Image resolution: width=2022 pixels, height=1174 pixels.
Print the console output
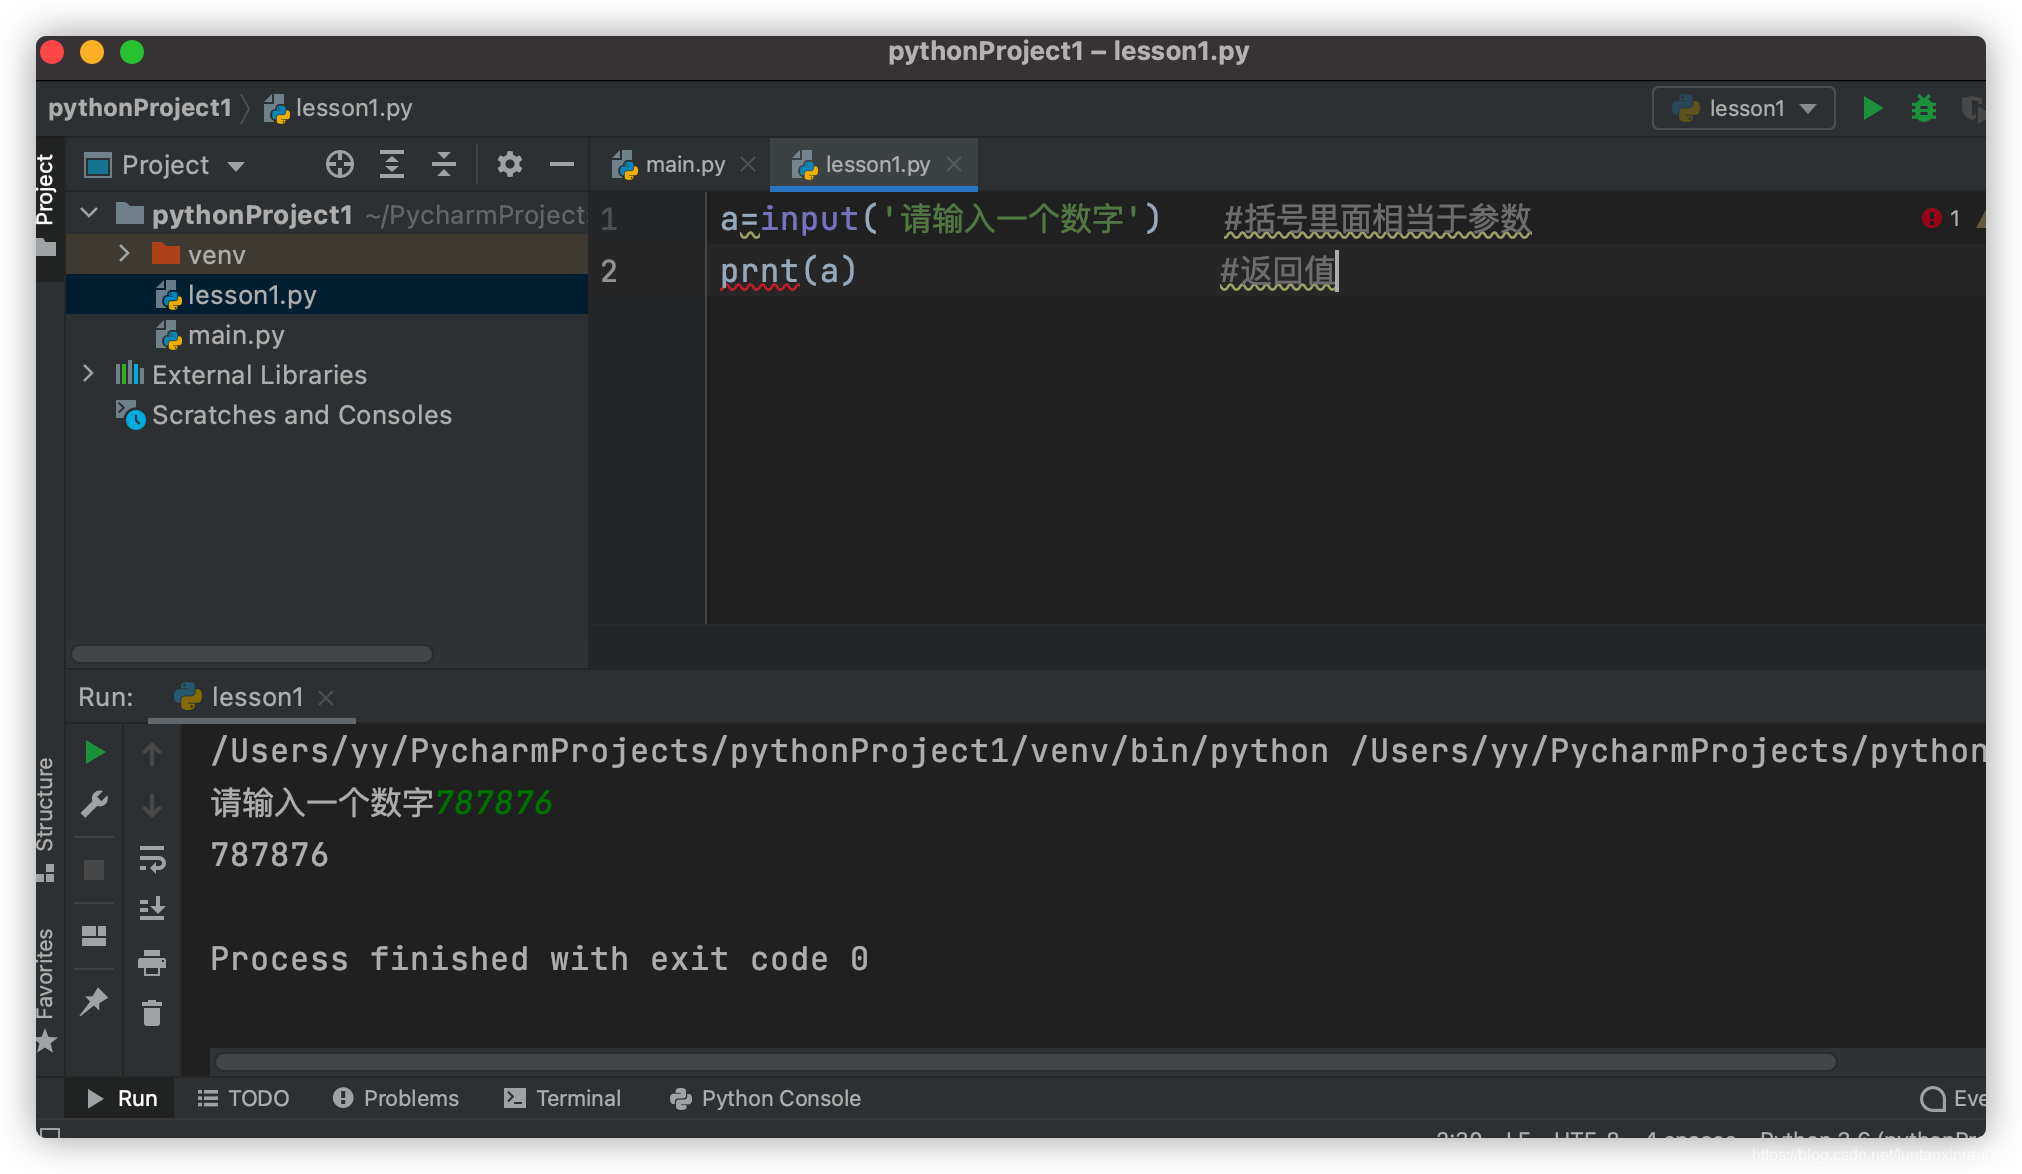pyautogui.click(x=152, y=962)
